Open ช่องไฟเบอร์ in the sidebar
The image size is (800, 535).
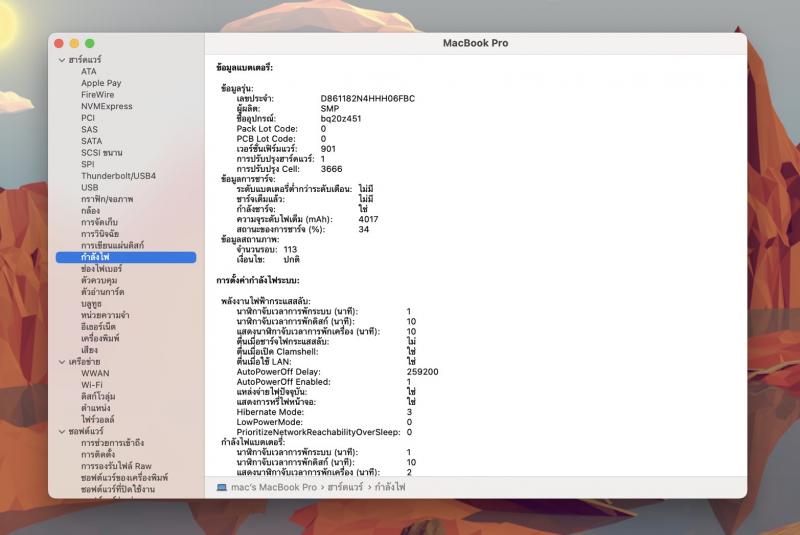(102, 269)
